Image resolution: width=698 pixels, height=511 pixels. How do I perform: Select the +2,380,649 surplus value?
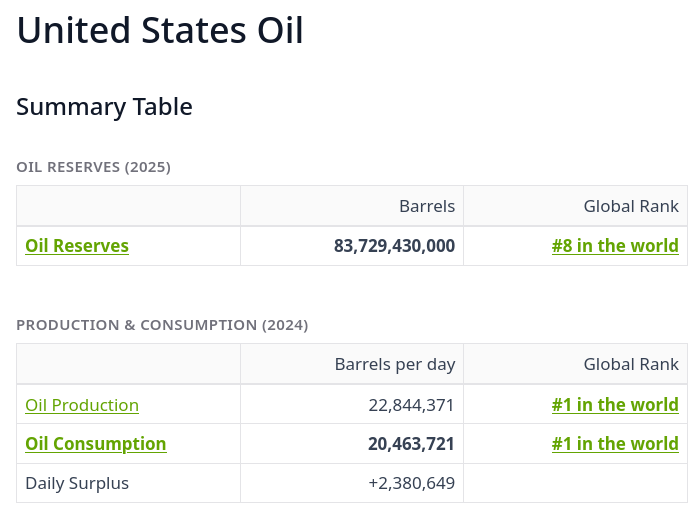coord(411,484)
